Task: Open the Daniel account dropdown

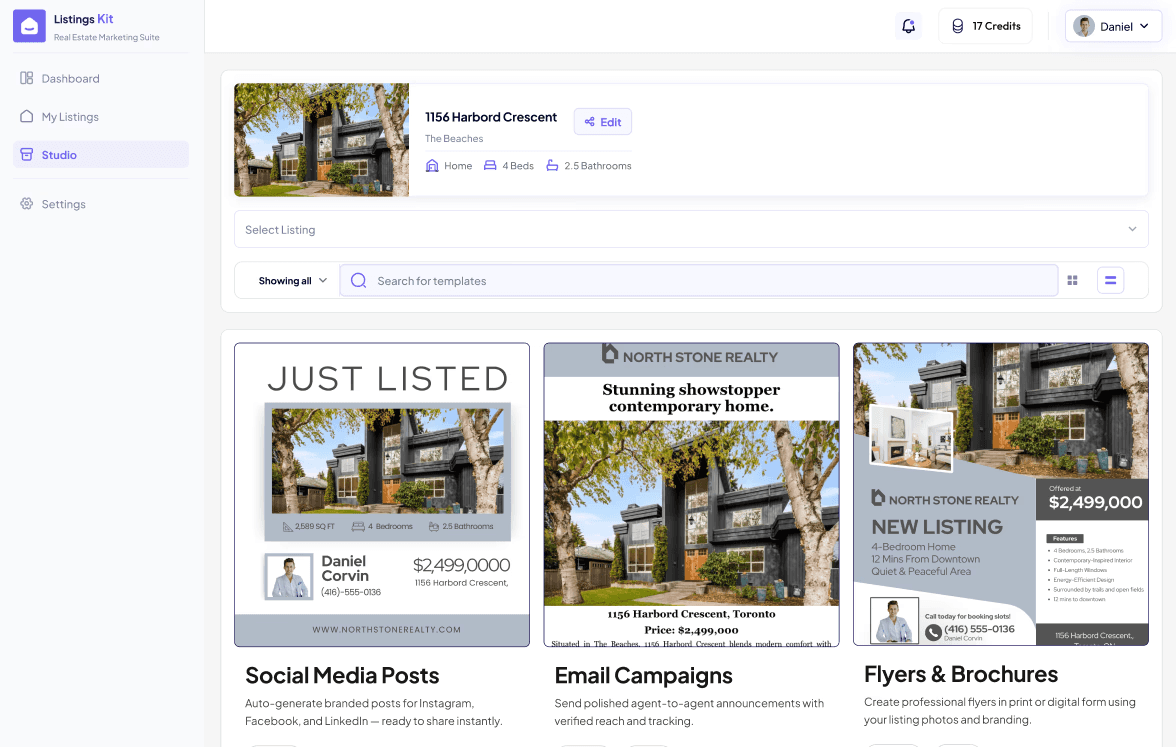Action: (1113, 26)
